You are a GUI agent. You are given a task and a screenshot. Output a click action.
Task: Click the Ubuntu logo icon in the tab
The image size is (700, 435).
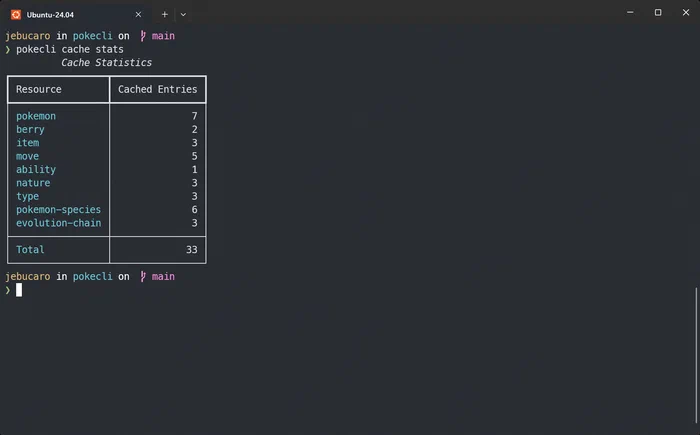click(x=16, y=15)
